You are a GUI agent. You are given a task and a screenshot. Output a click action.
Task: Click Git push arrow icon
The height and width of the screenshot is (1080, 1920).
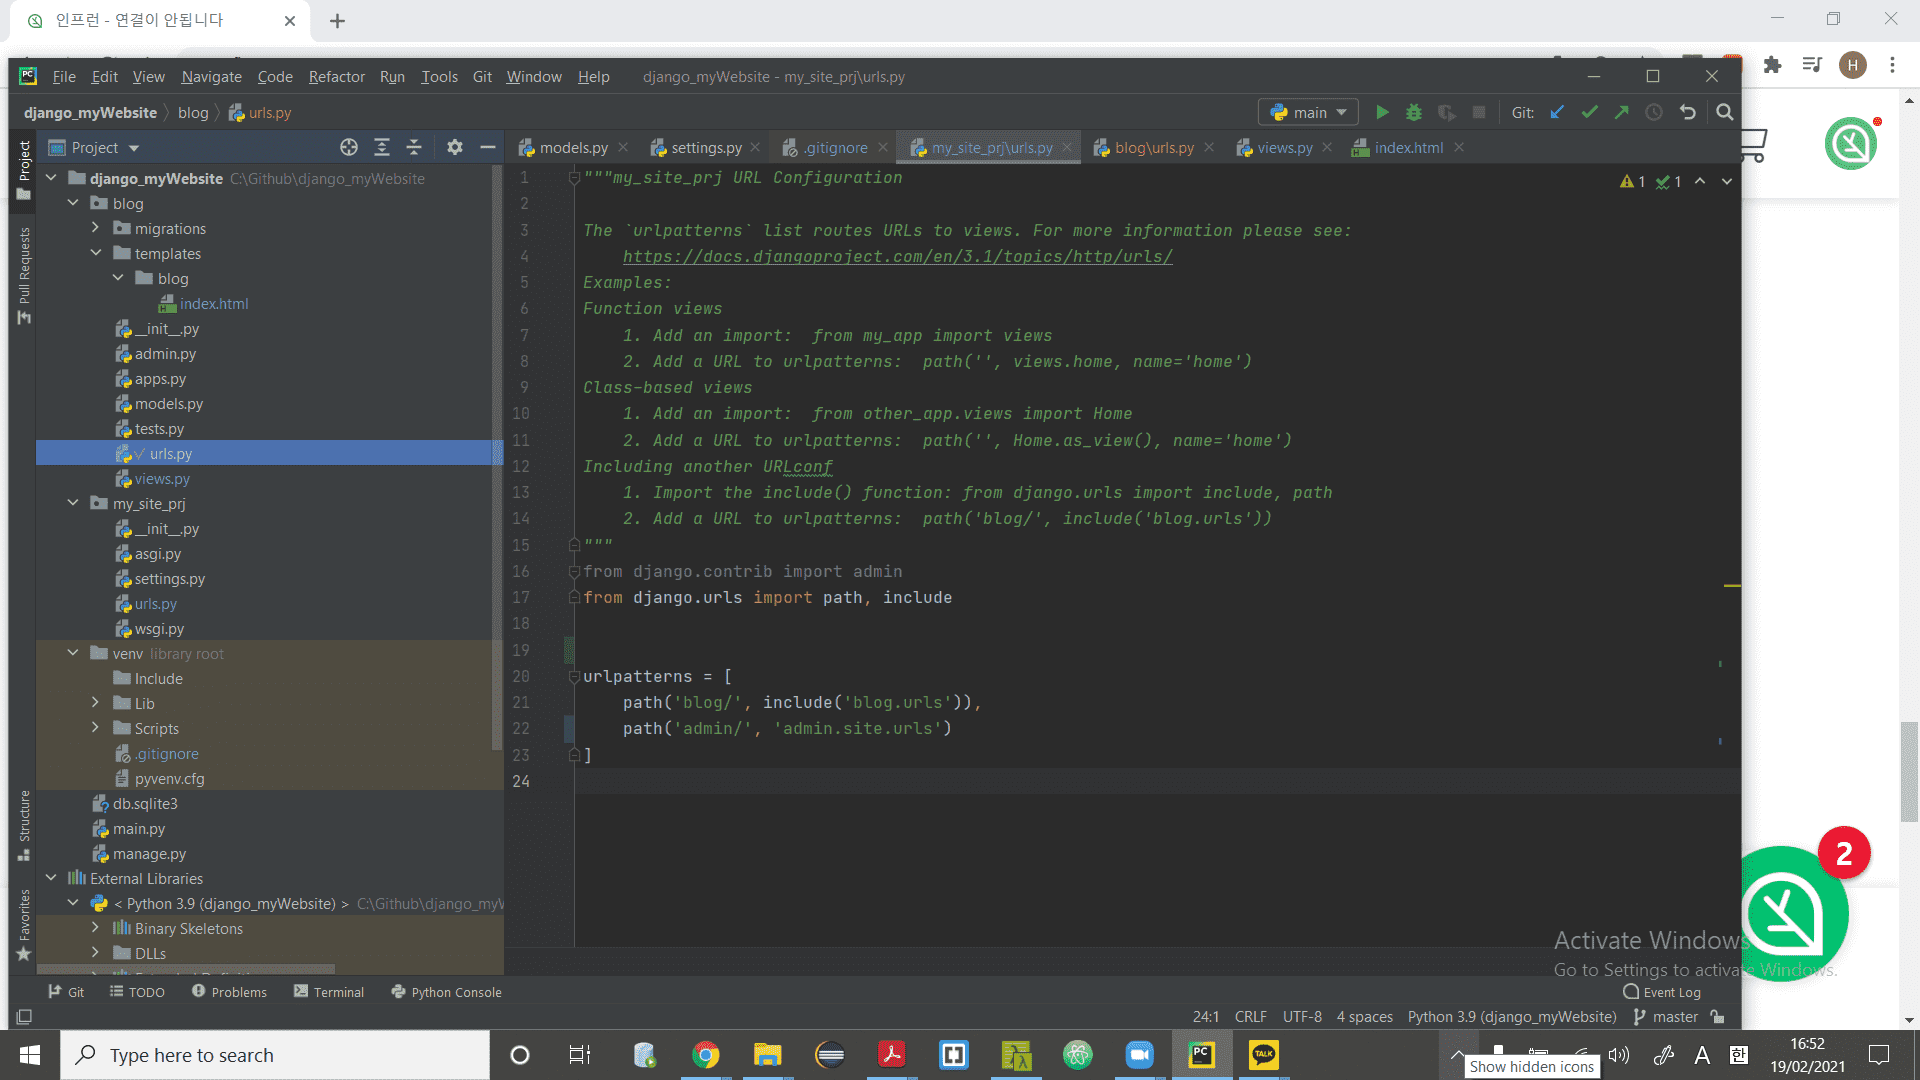tap(1621, 113)
